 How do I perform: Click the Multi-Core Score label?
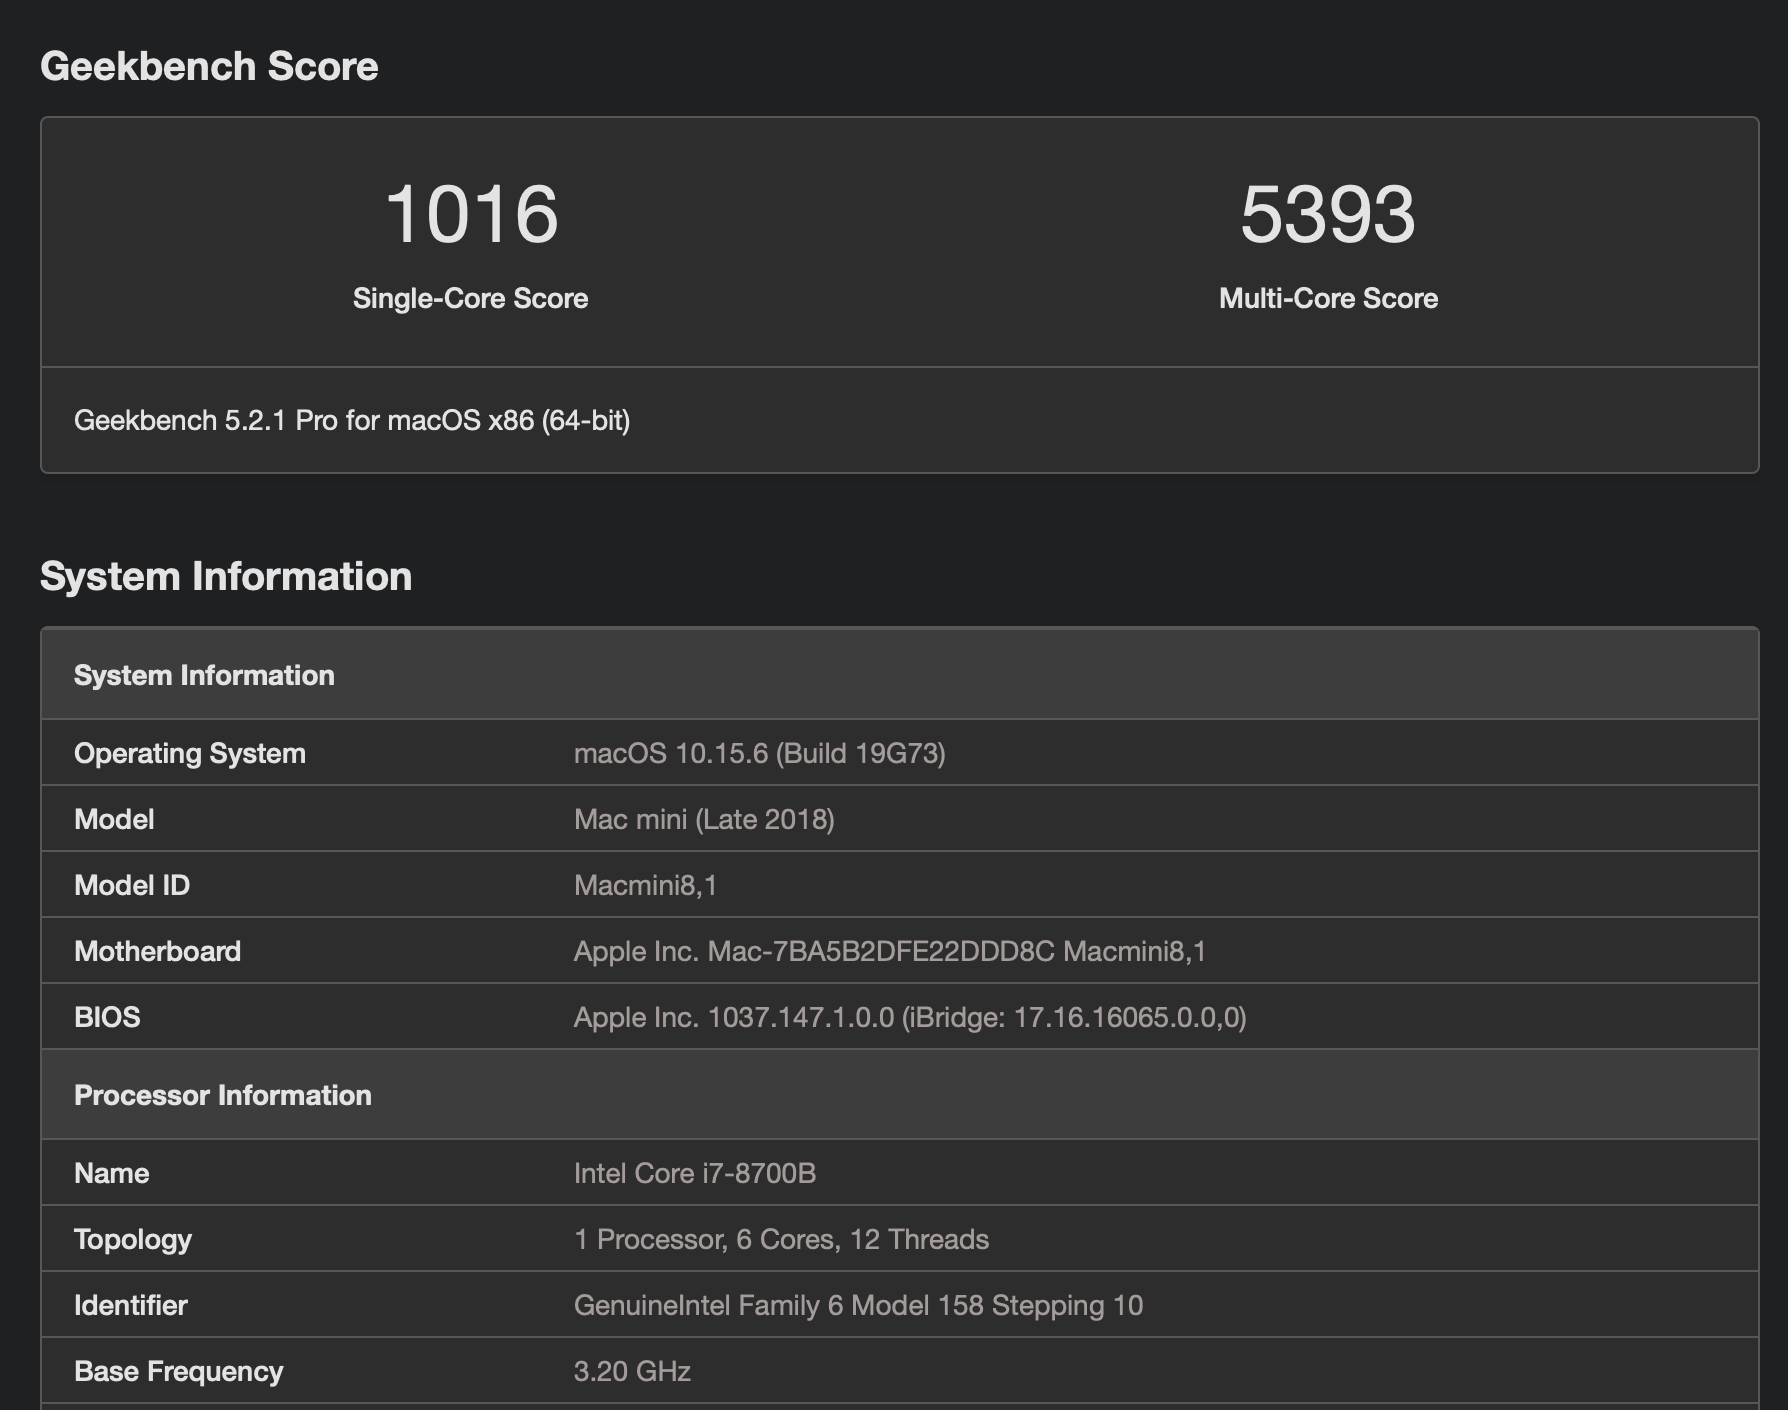(x=1328, y=298)
